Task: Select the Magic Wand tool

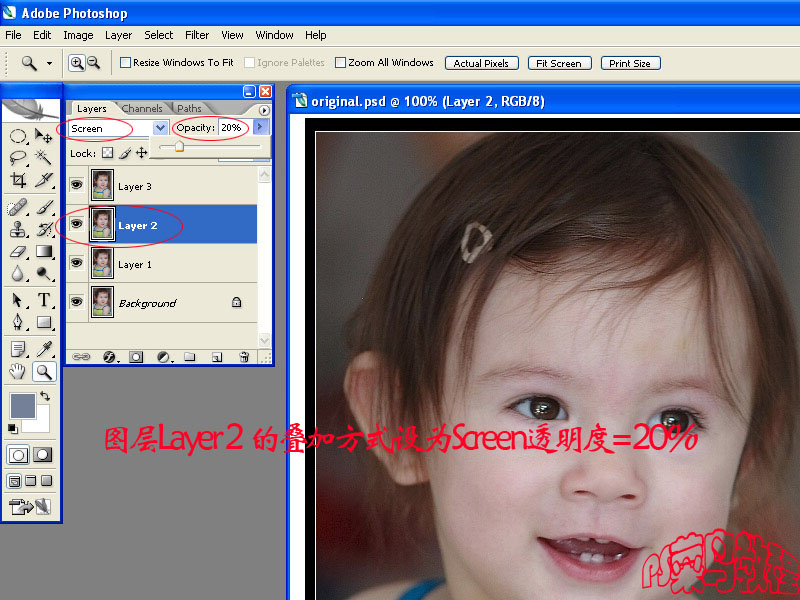Action: (x=43, y=158)
